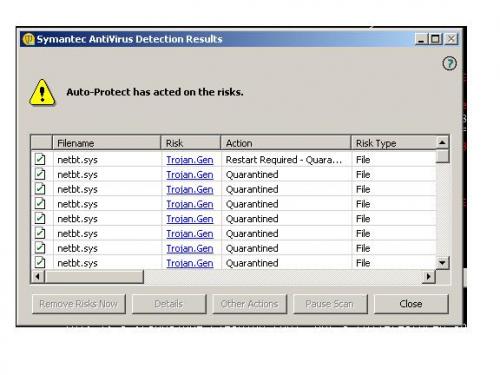Click the horizontal scrollbar left arrow

pyautogui.click(x=38, y=276)
